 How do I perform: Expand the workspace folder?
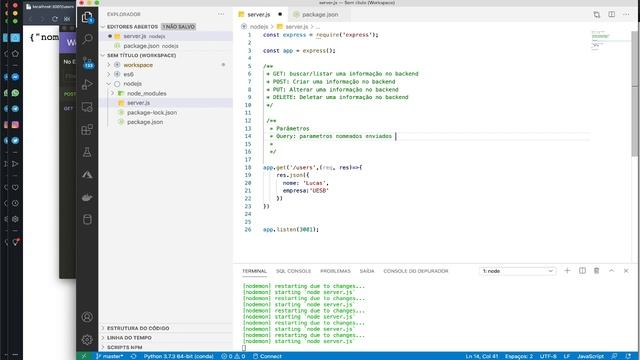point(109,65)
